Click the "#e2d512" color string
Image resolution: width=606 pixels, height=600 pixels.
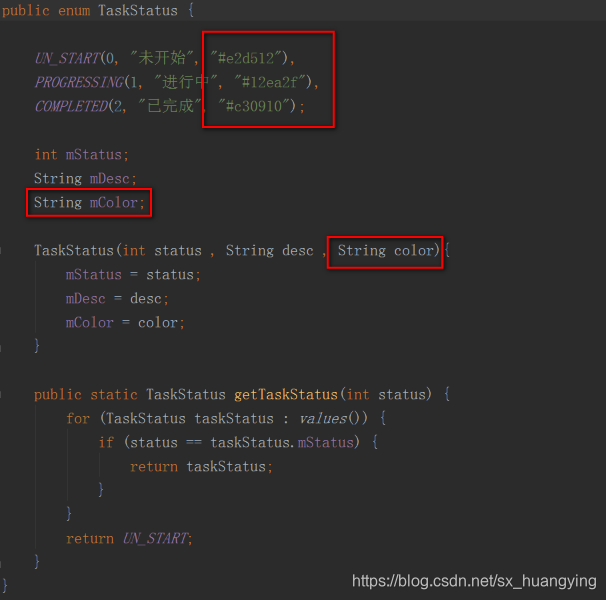(245, 58)
